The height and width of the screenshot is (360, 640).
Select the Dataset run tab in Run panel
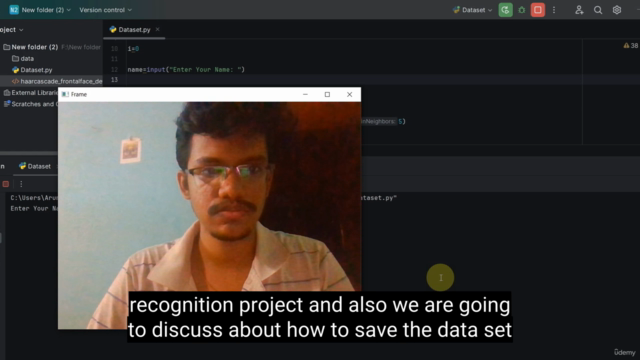click(35, 166)
